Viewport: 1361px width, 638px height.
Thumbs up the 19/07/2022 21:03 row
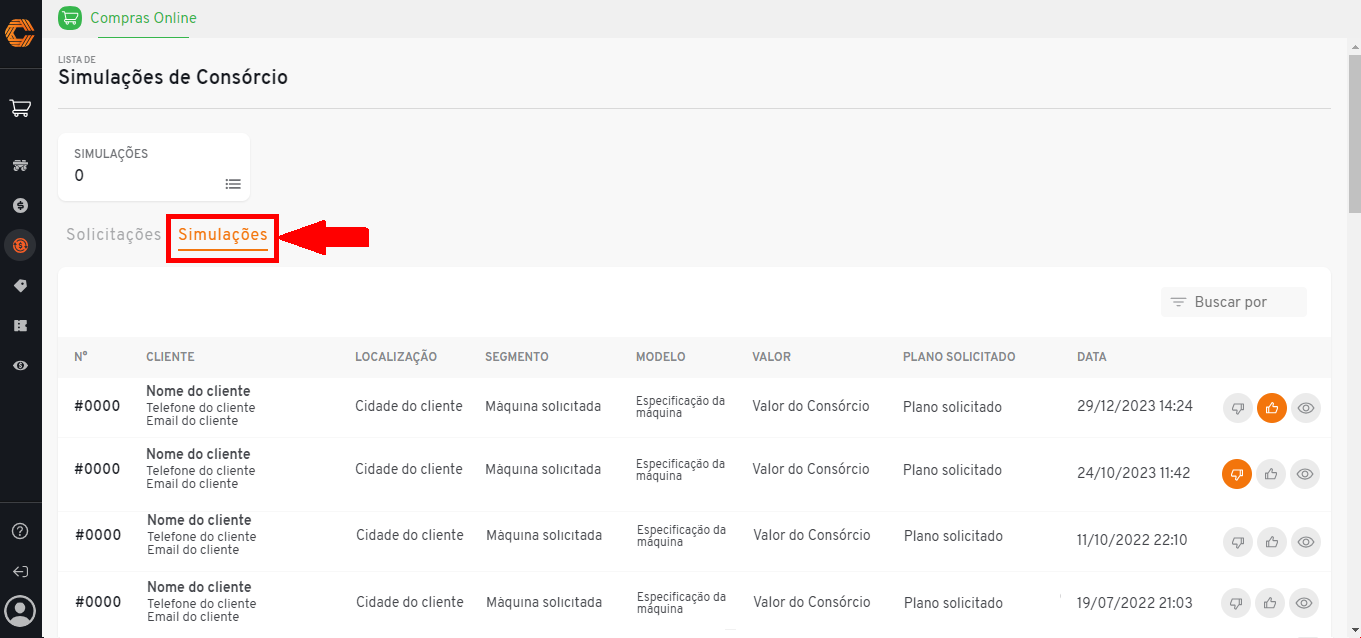pyautogui.click(x=1270, y=603)
